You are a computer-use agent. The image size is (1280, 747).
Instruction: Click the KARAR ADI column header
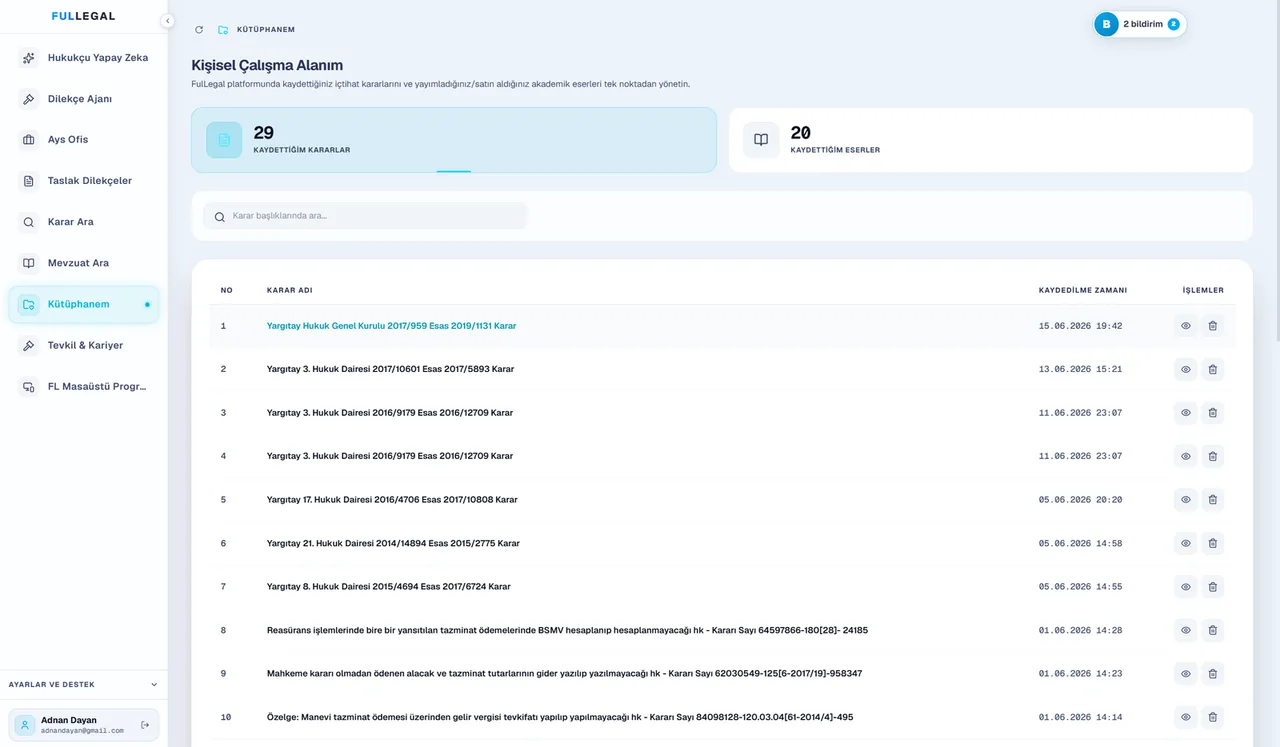coord(289,290)
